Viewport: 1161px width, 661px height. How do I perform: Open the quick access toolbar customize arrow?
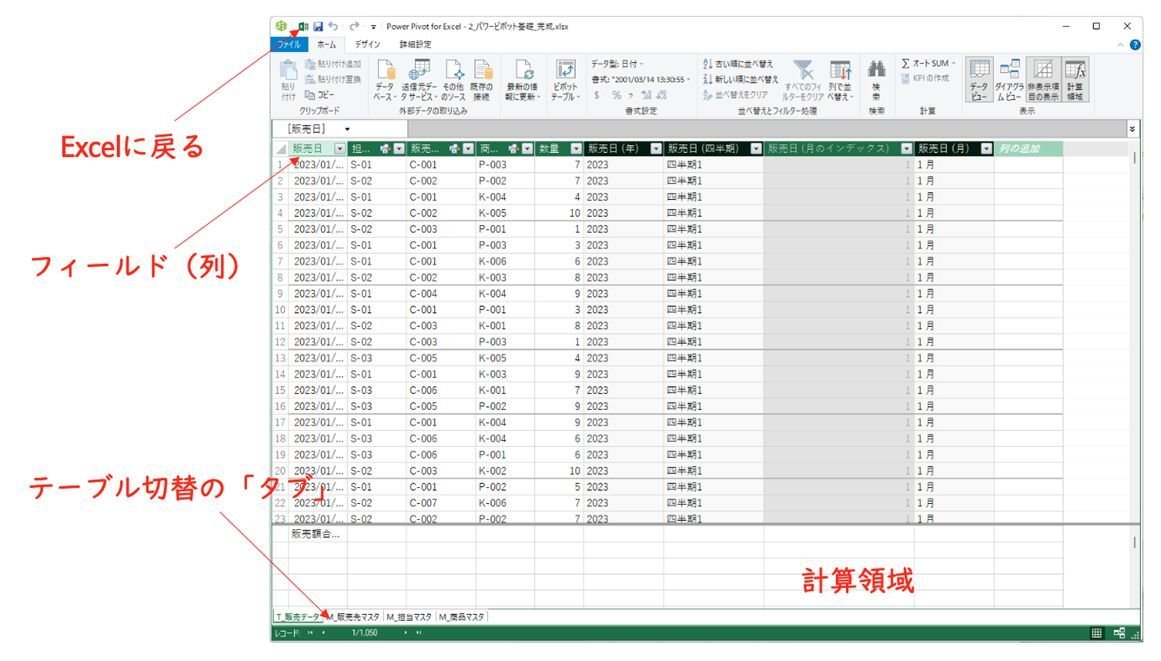click(x=373, y=27)
